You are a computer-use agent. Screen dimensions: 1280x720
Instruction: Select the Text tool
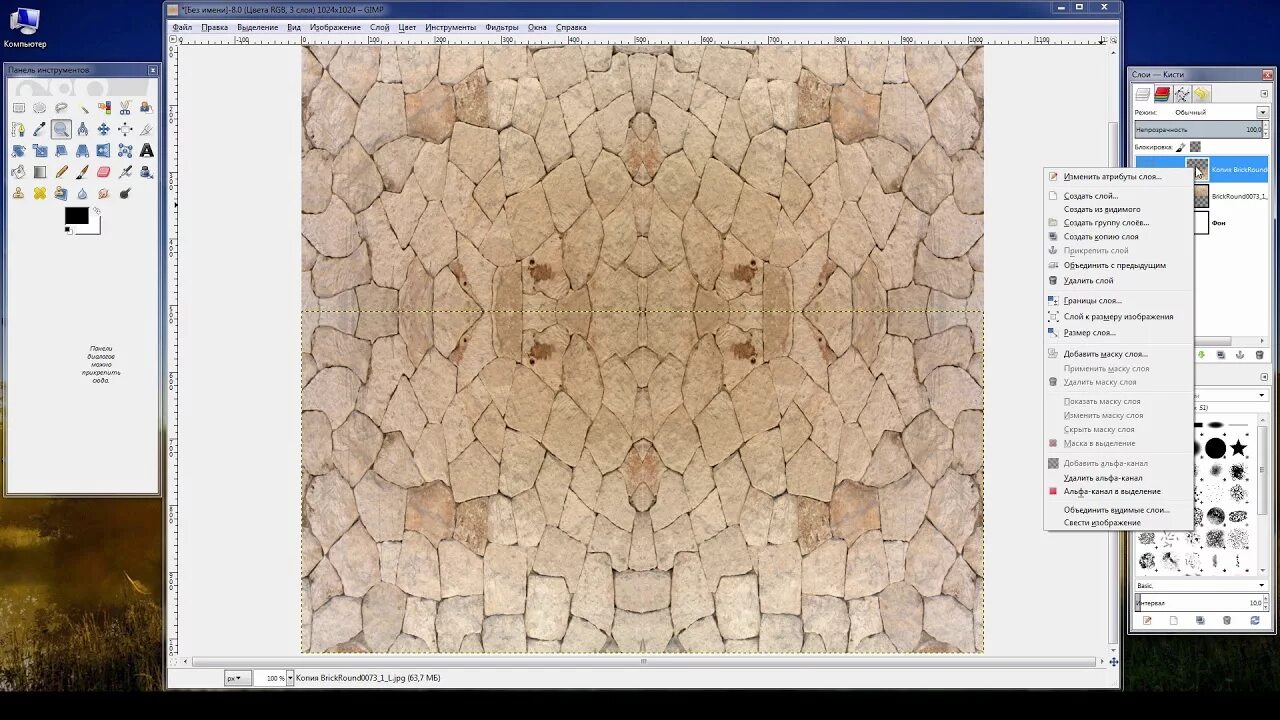[146, 150]
